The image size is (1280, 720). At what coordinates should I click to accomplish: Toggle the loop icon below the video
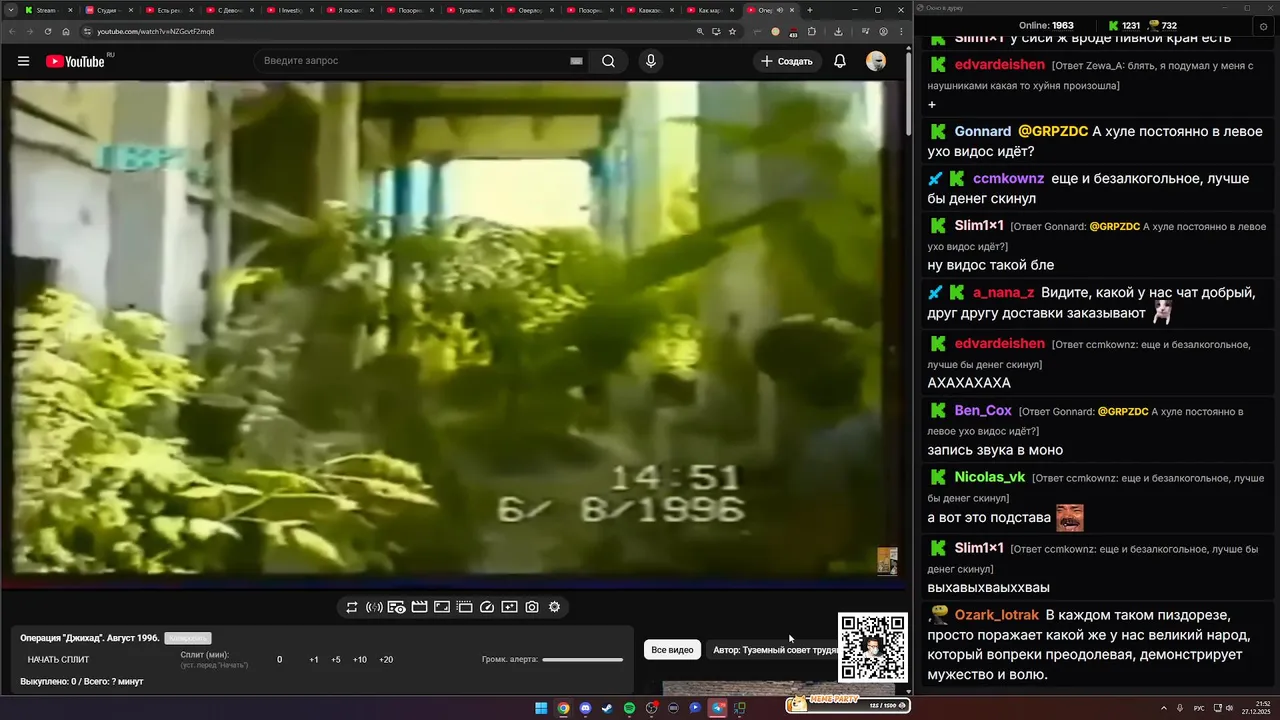click(352, 607)
